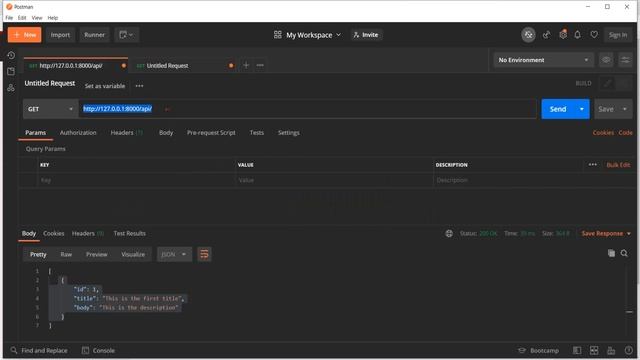Add a new request tab
The height and width of the screenshot is (360, 640).
pyautogui.click(x=246, y=65)
